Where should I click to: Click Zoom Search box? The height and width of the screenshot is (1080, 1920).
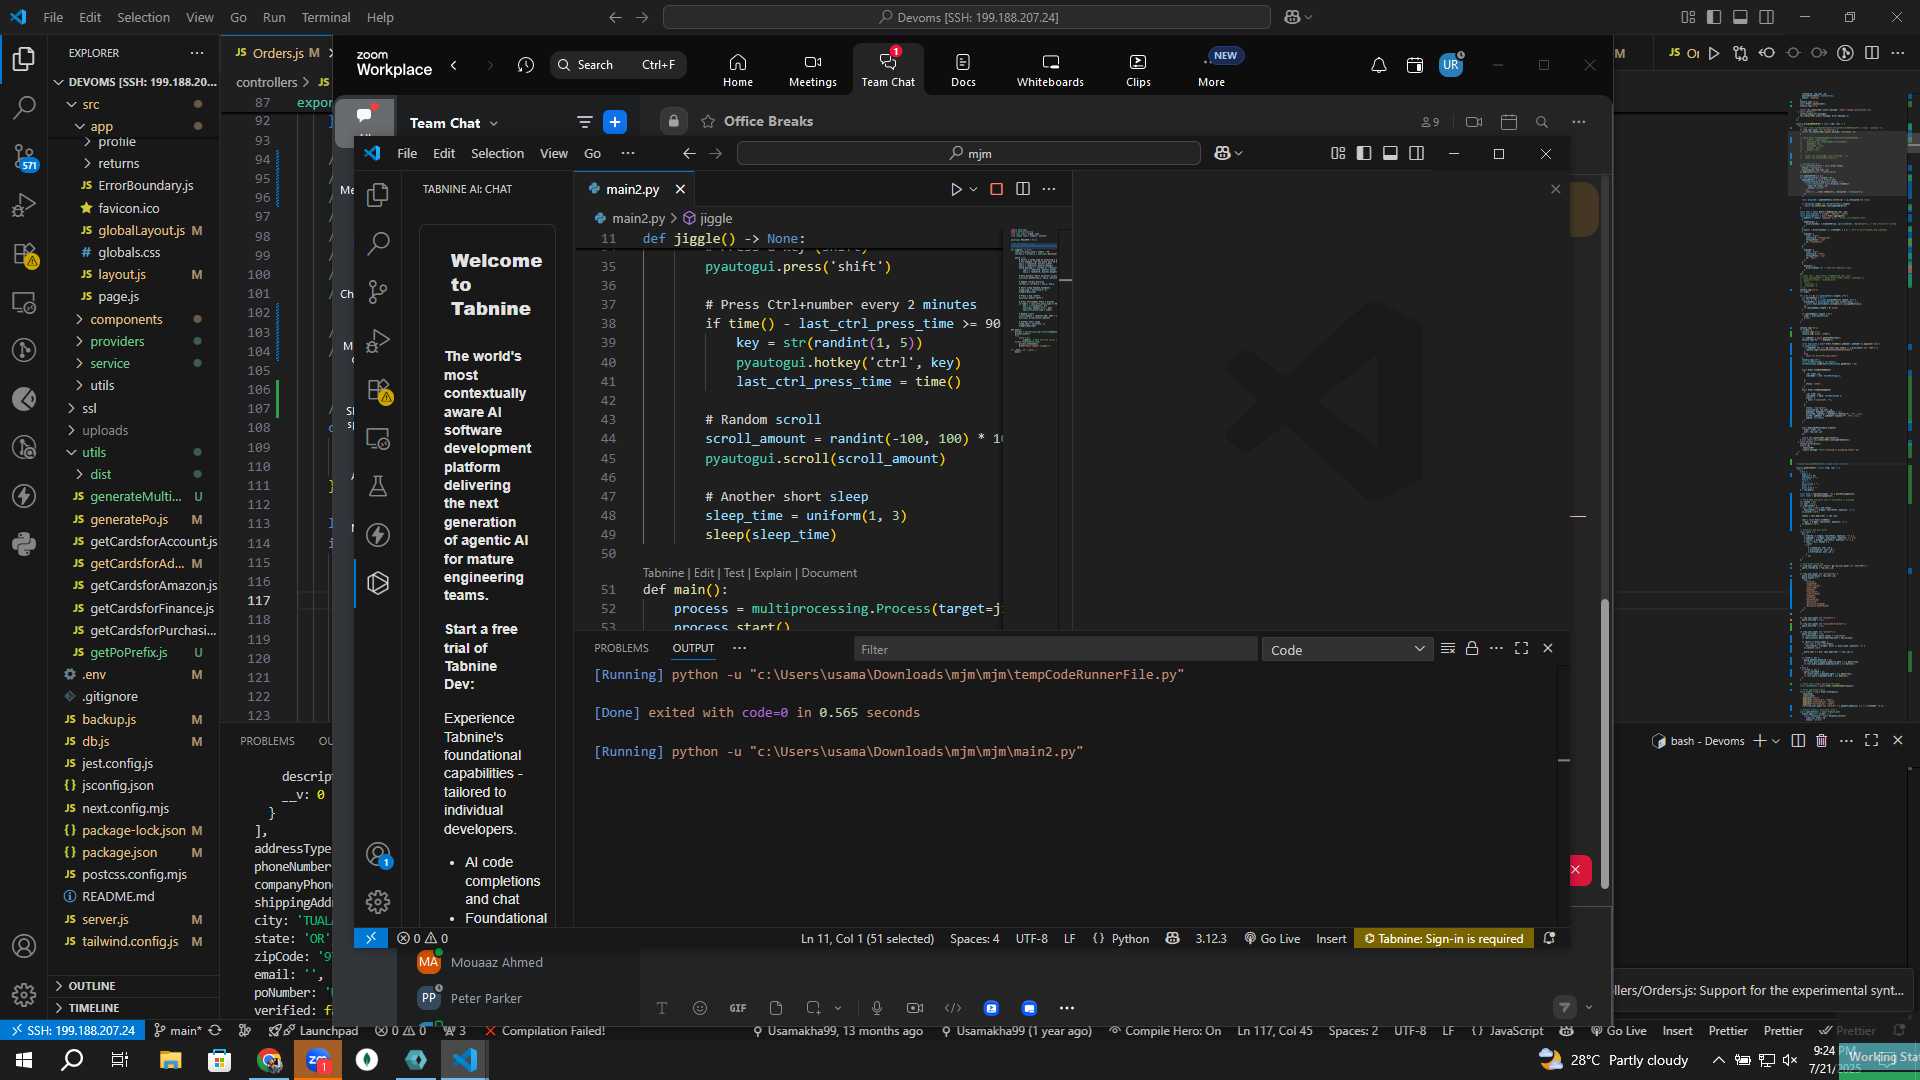click(618, 65)
